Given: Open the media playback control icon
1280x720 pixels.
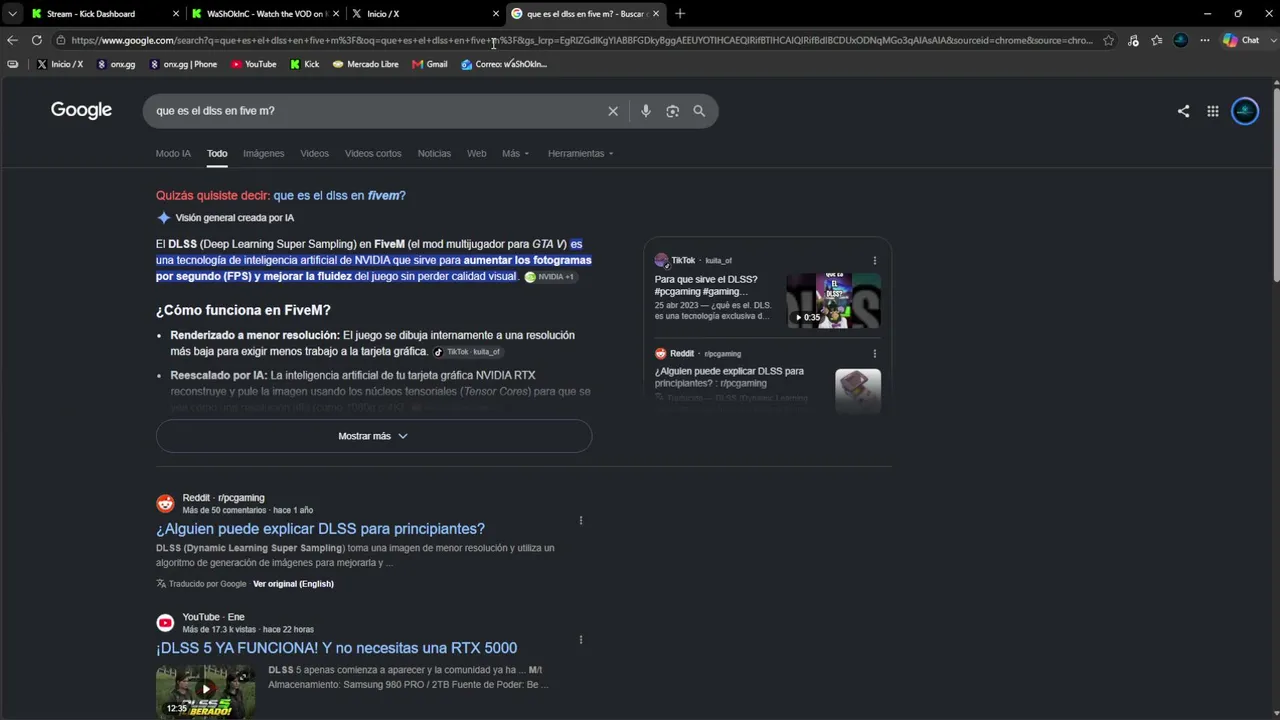Looking at the screenshot, I should [x=1133, y=40].
